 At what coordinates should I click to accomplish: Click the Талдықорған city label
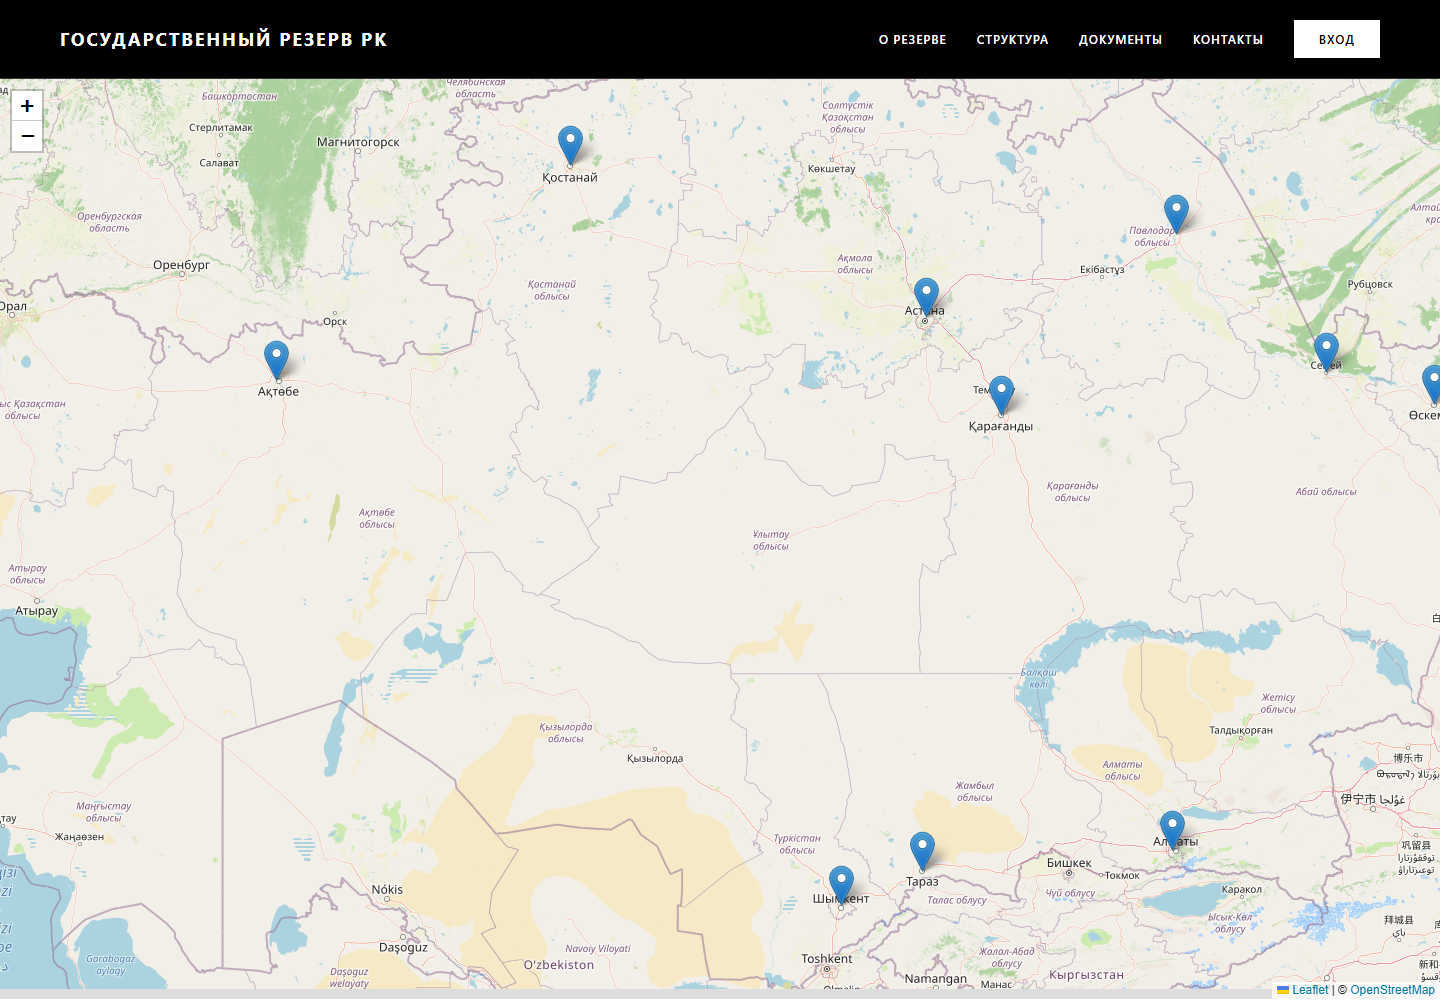click(x=1241, y=730)
